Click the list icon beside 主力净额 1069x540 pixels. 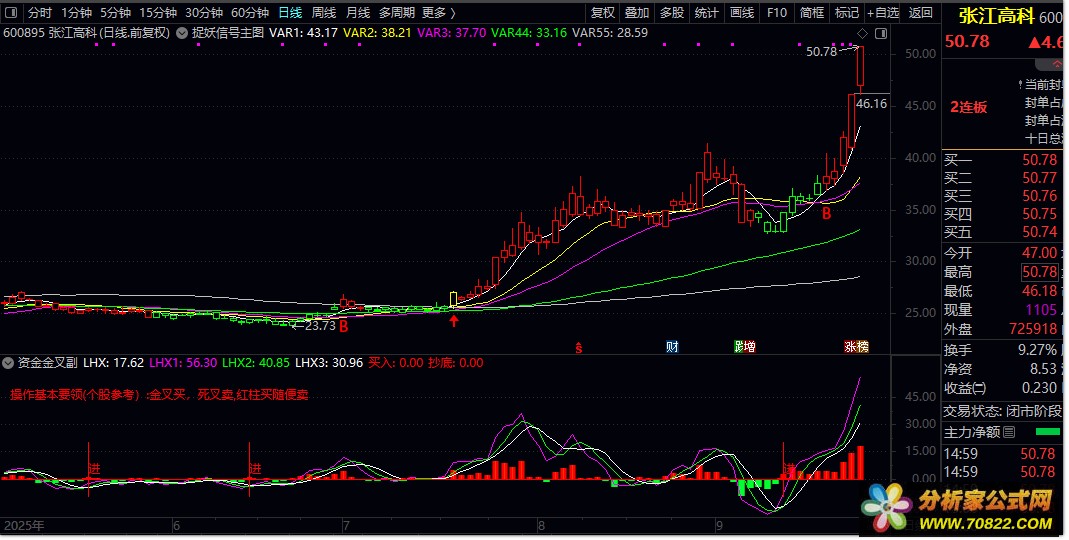click(1008, 433)
